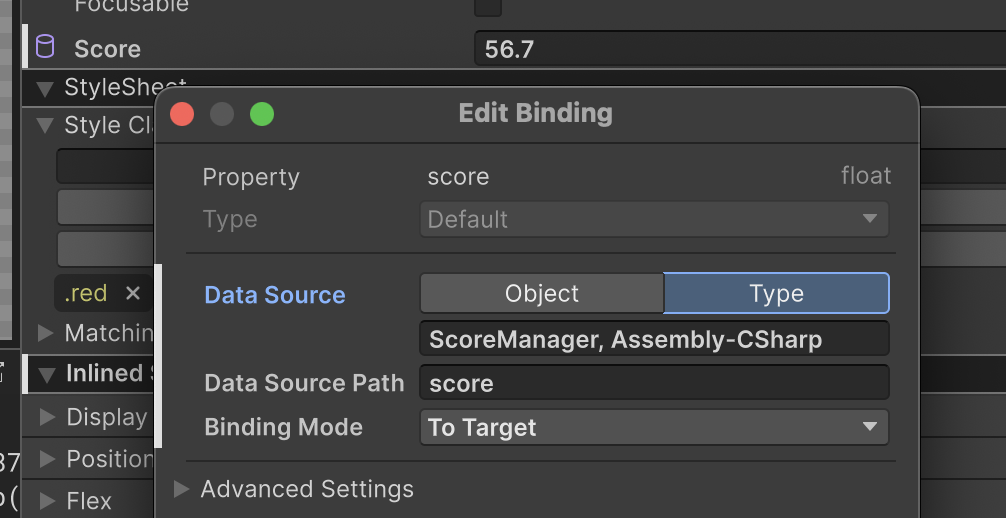The height and width of the screenshot is (518, 1006).
Task: Expand the Matching Selectors foldout
Action: [x=45, y=332]
